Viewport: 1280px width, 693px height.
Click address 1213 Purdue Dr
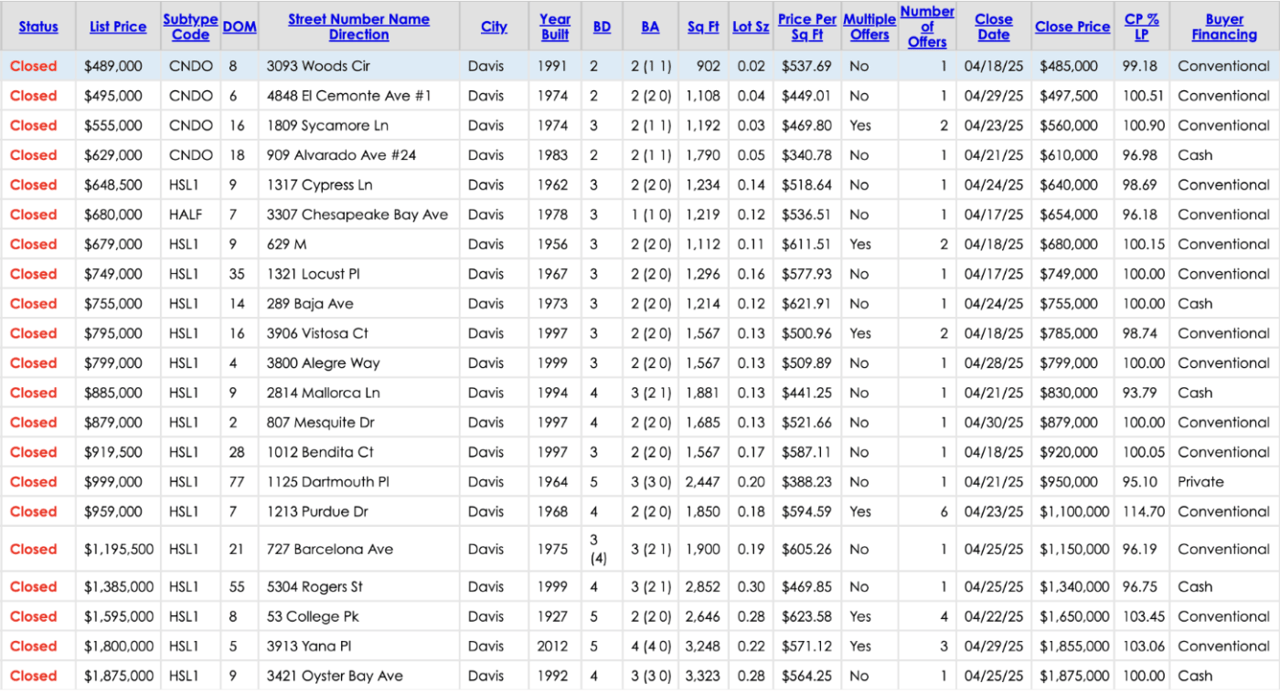point(317,512)
